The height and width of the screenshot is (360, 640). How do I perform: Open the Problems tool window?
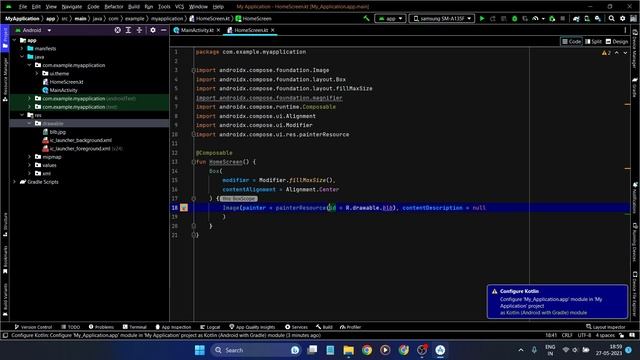coord(101,327)
